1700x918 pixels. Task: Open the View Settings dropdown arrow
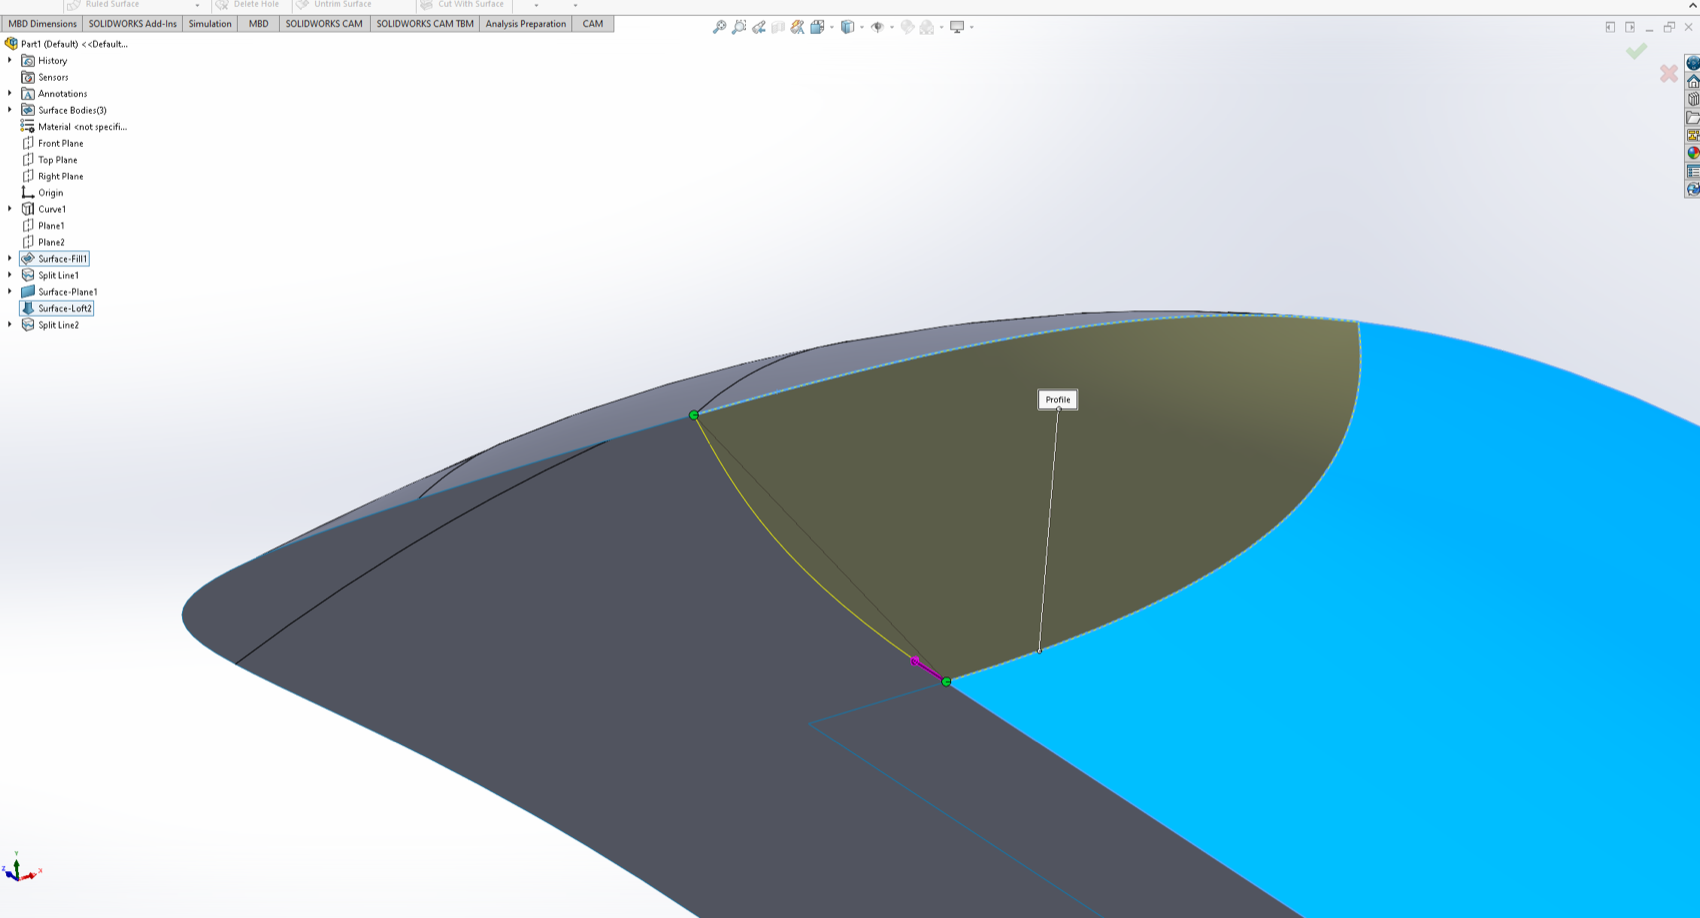pyautogui.click(x=971, y=27)
